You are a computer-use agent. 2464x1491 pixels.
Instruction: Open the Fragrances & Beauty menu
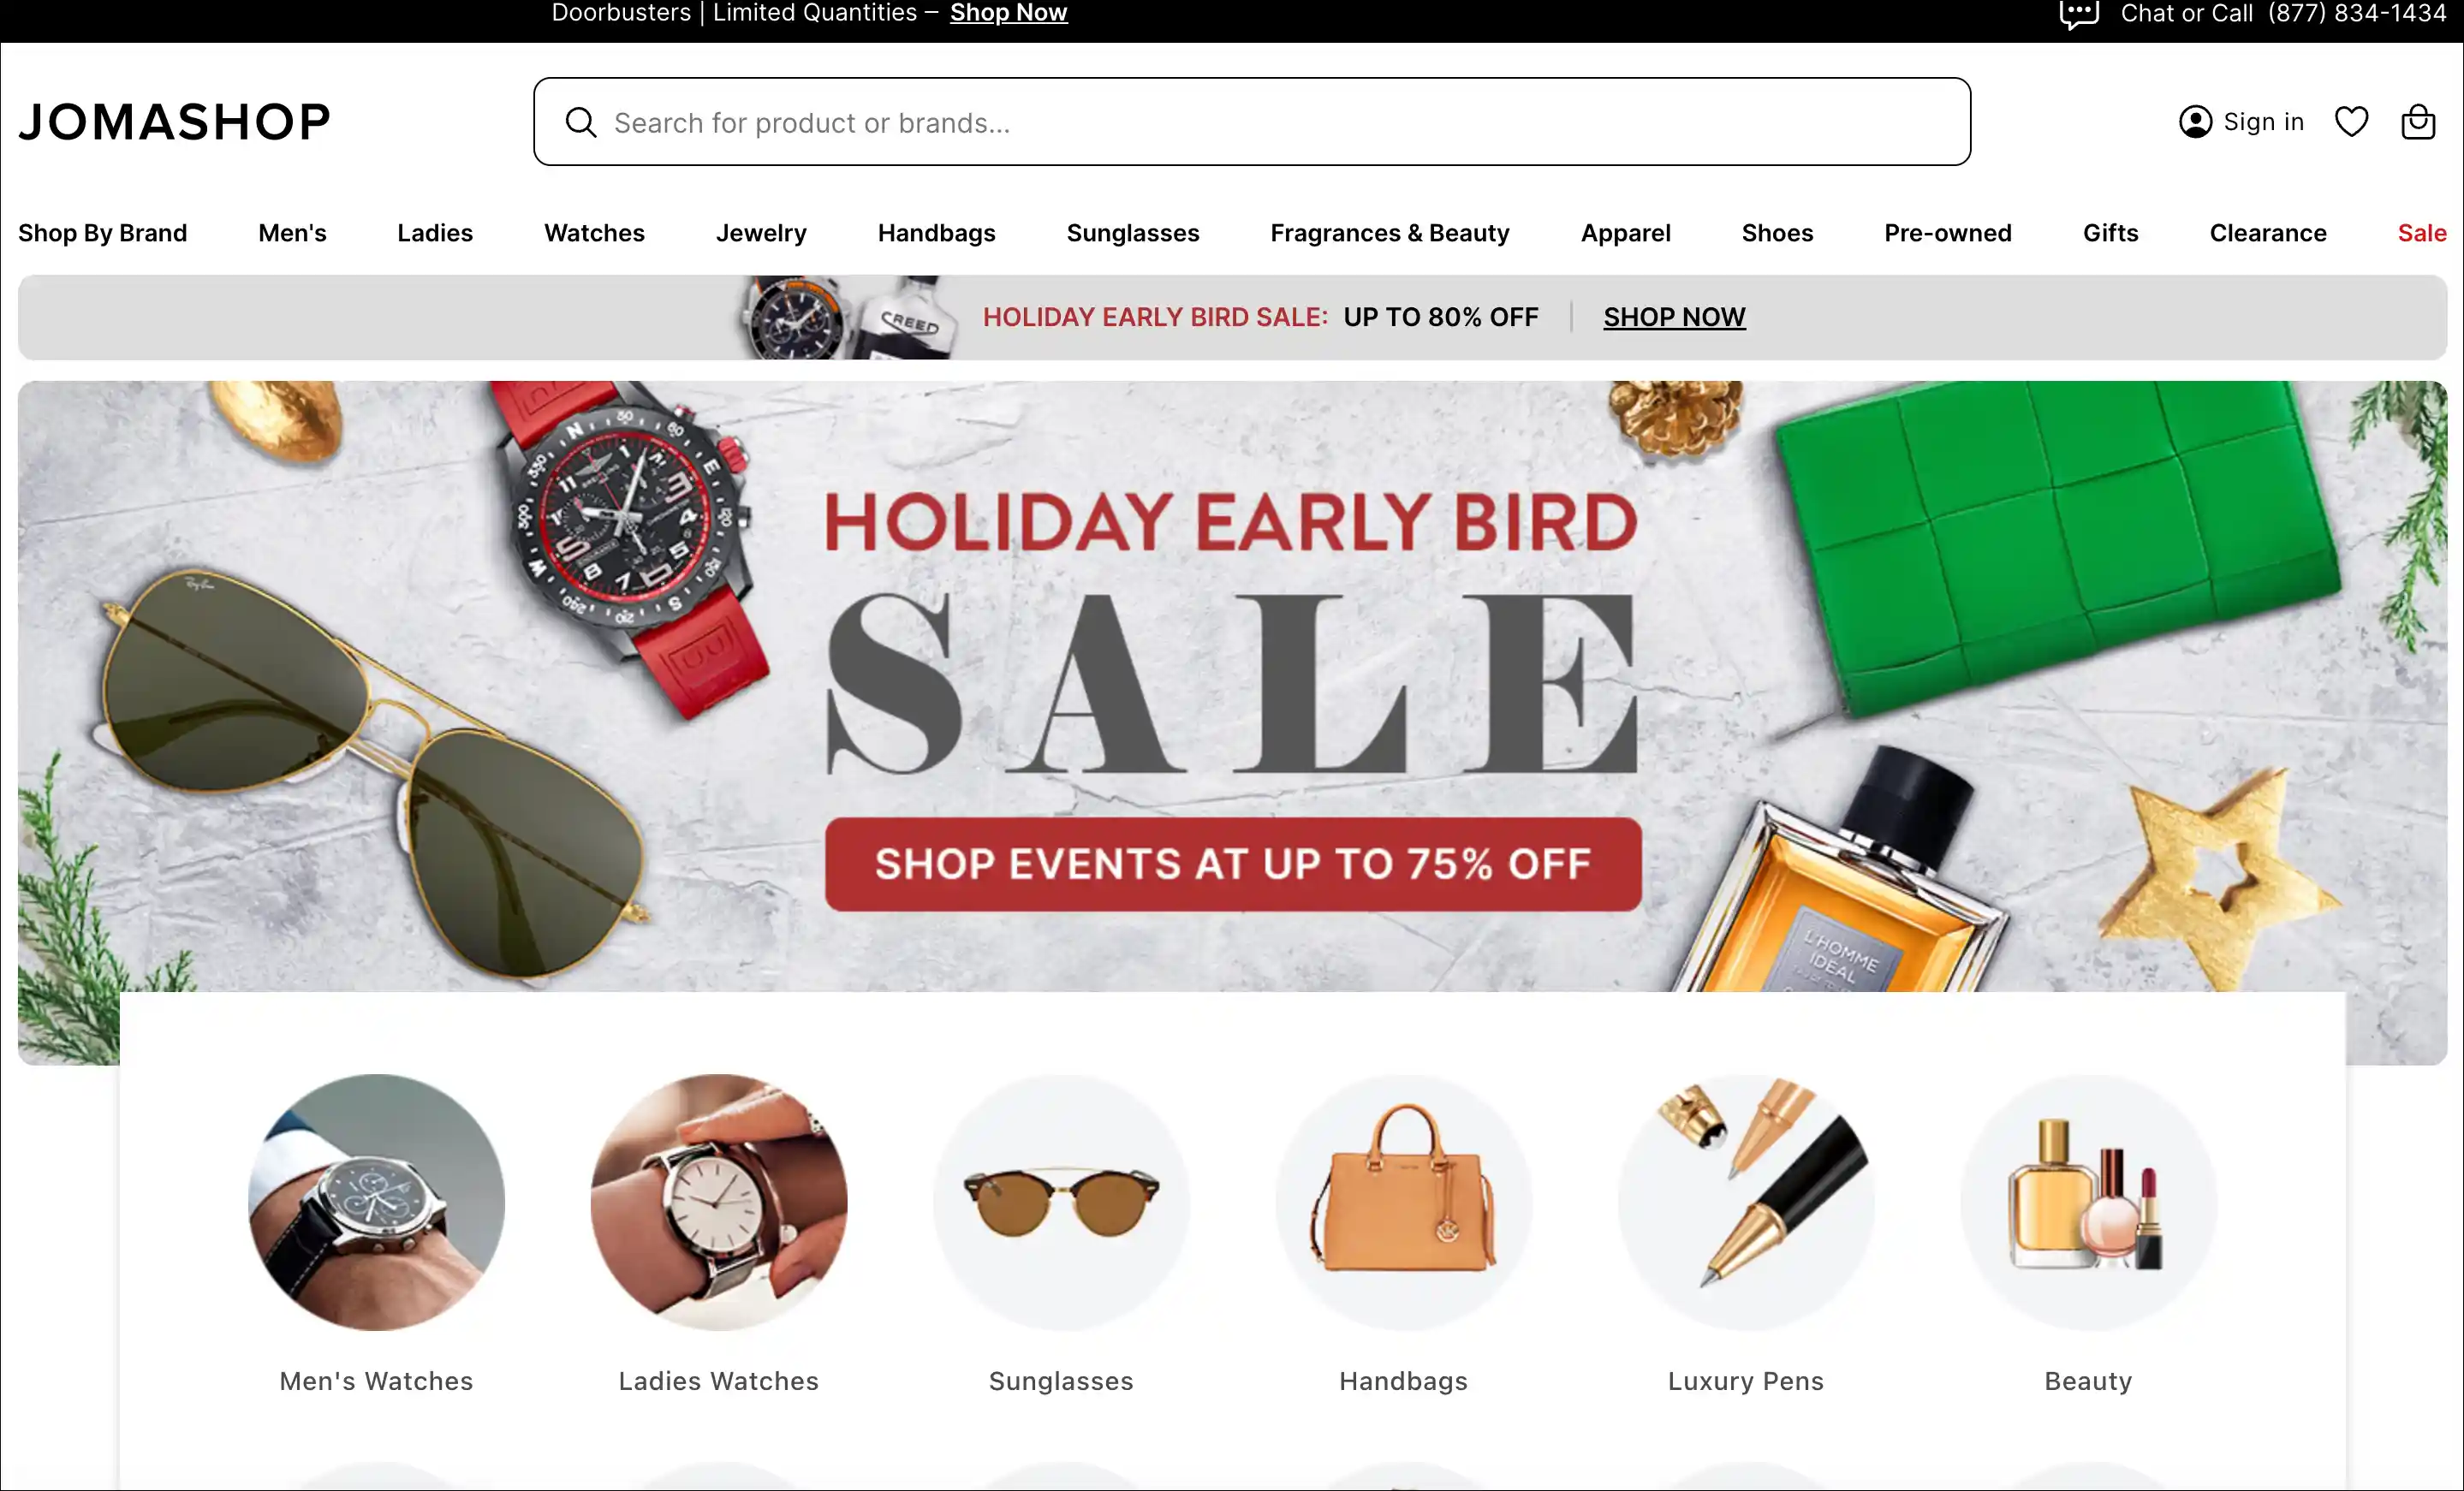1390,233
